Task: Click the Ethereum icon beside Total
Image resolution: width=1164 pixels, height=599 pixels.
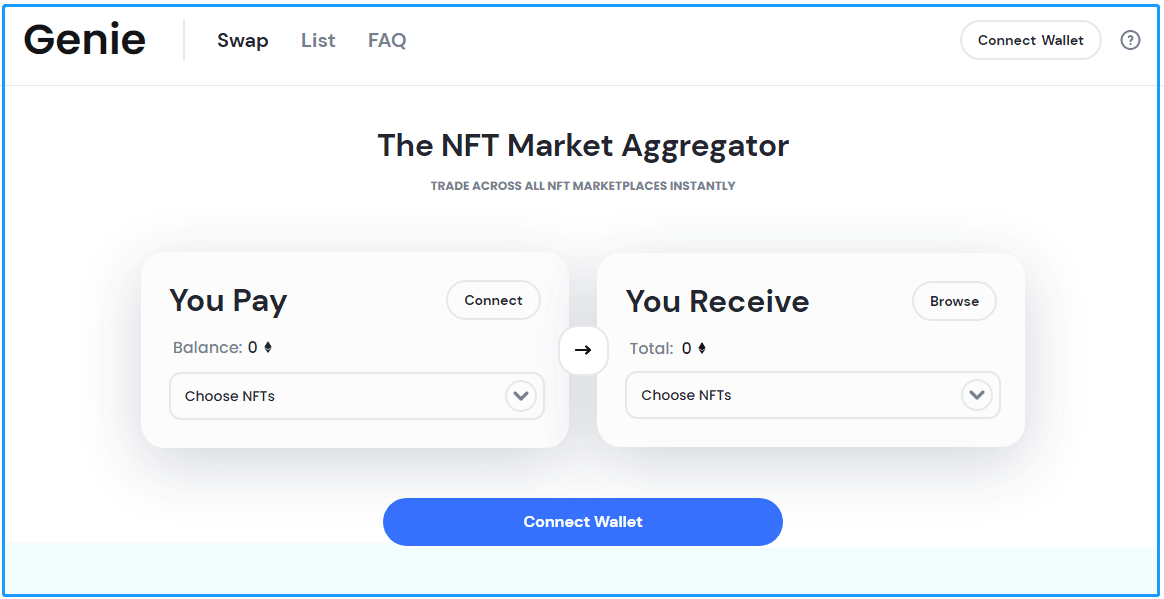Action: coord(702,348)
